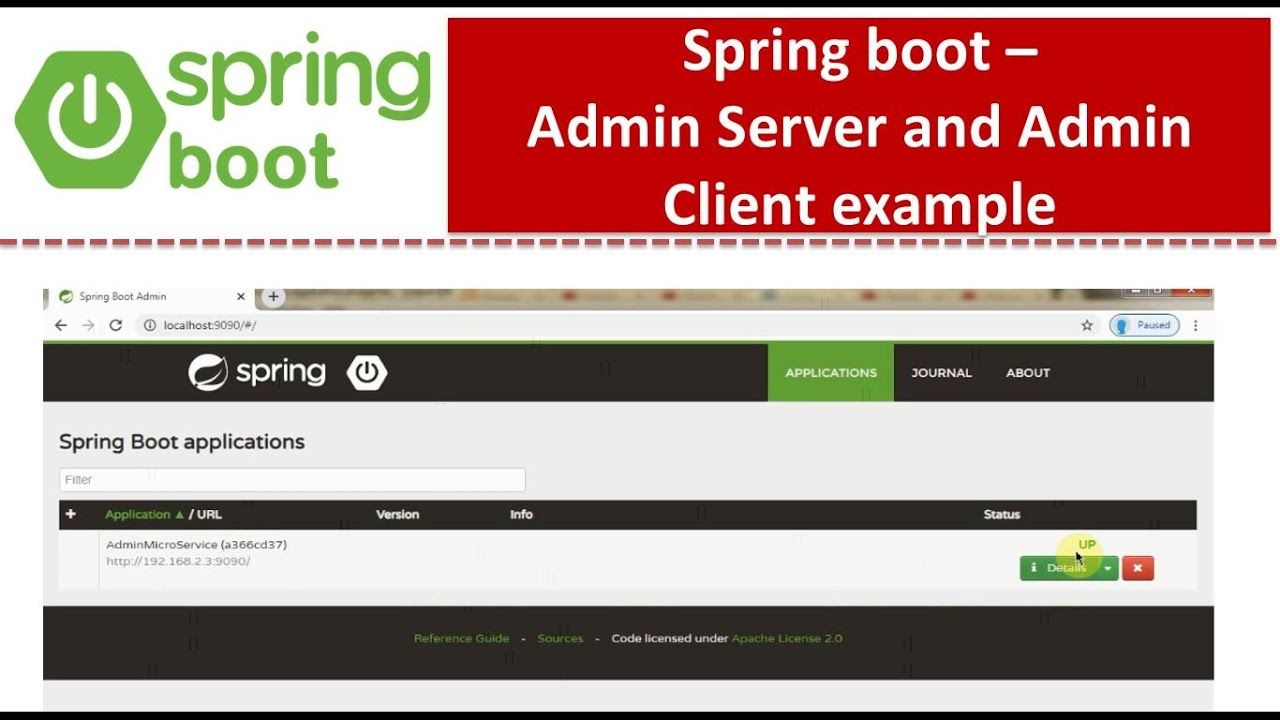Open a new browser tab
Viewport: 1280px width, 720px height.
tap(273, 296)
